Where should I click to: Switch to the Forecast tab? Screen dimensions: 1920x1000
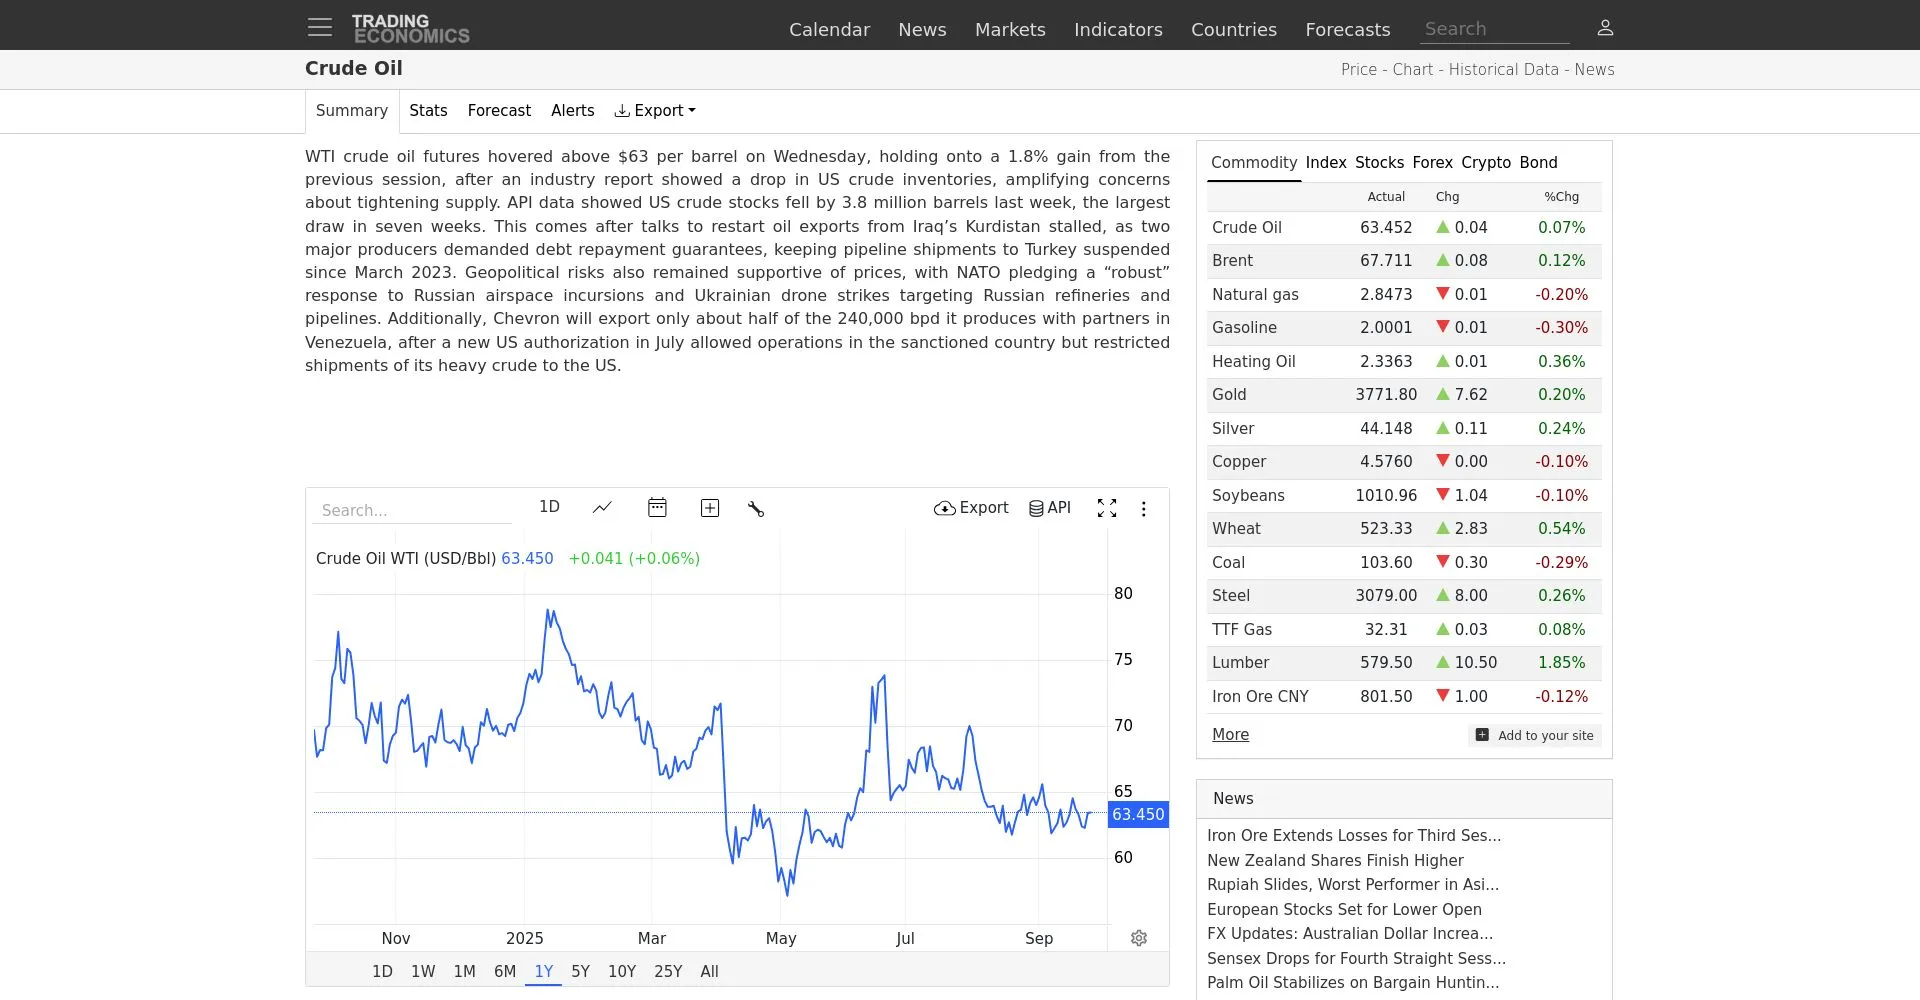499,111
